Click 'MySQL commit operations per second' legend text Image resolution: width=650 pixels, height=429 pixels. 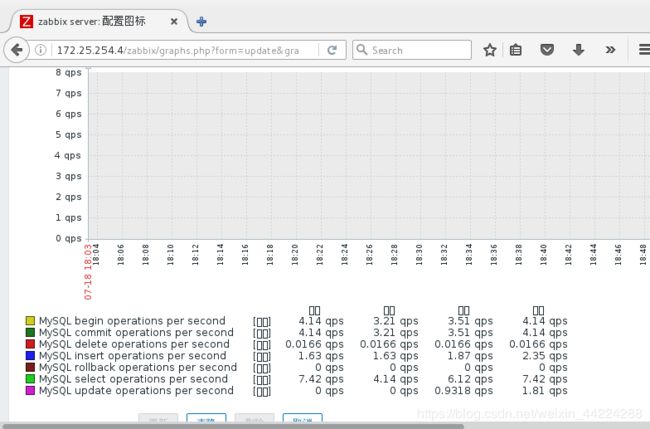(136, 332)
